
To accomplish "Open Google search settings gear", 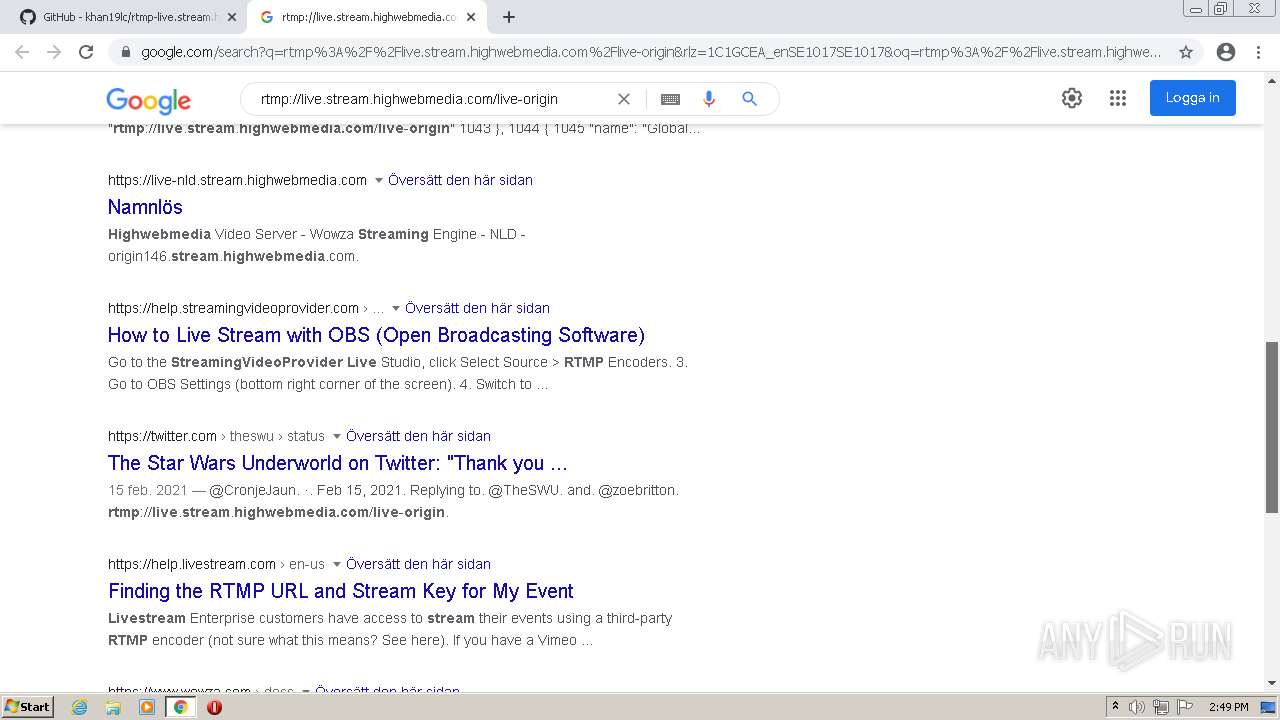I will 1072,98.
